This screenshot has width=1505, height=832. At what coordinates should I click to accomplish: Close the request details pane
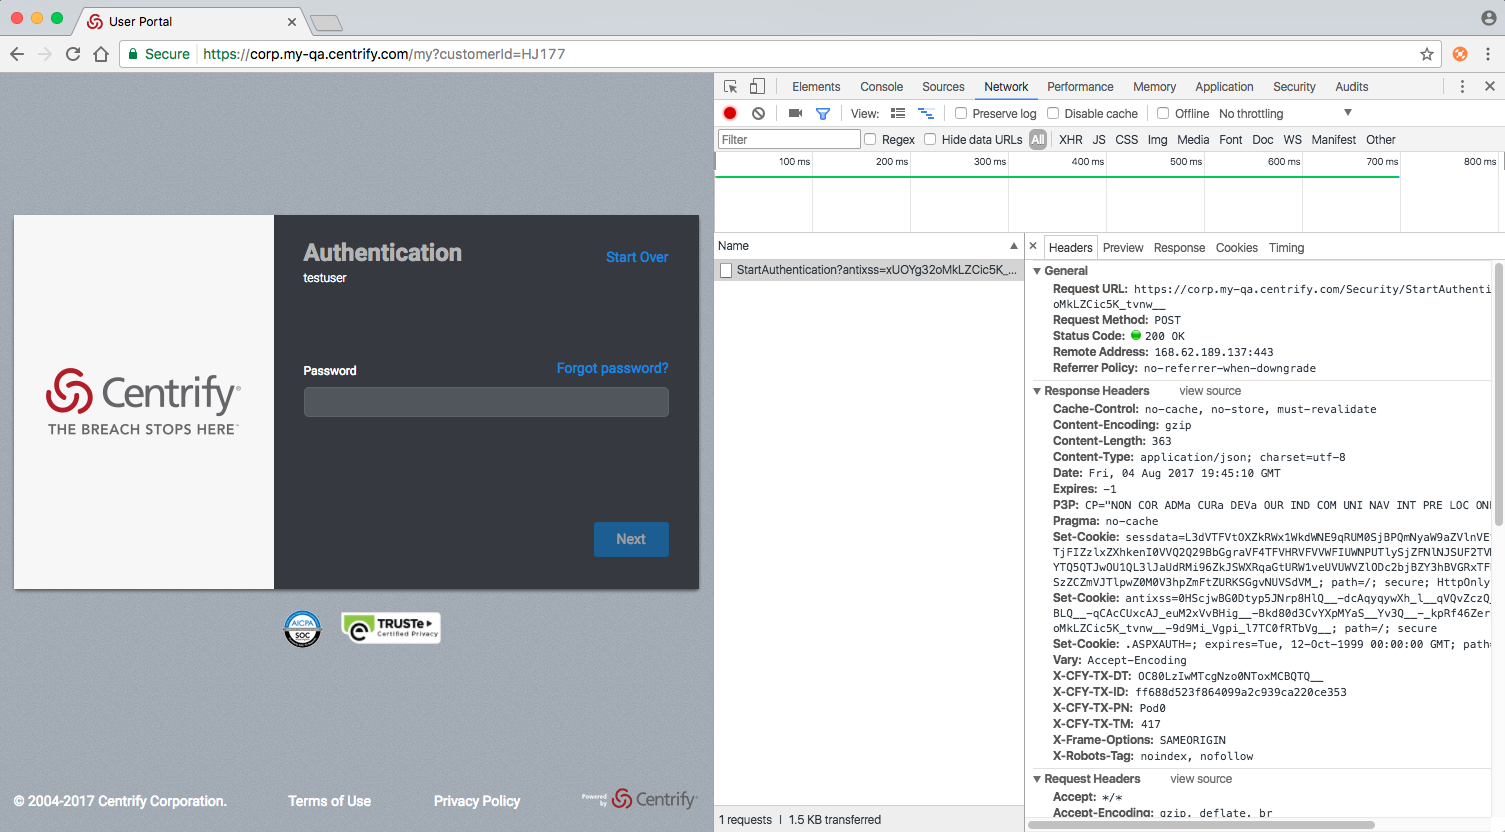(x=1033, y=246)
